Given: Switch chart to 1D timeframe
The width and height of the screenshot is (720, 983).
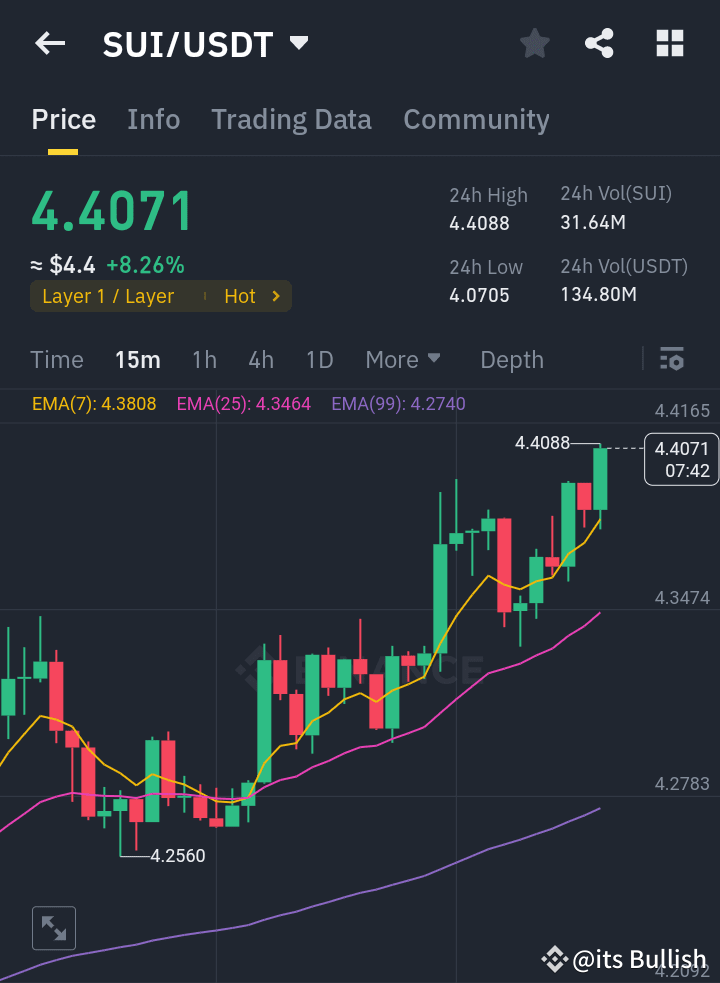Looking at the screenshot, I should pyautogui.click(x=319, y=359).
